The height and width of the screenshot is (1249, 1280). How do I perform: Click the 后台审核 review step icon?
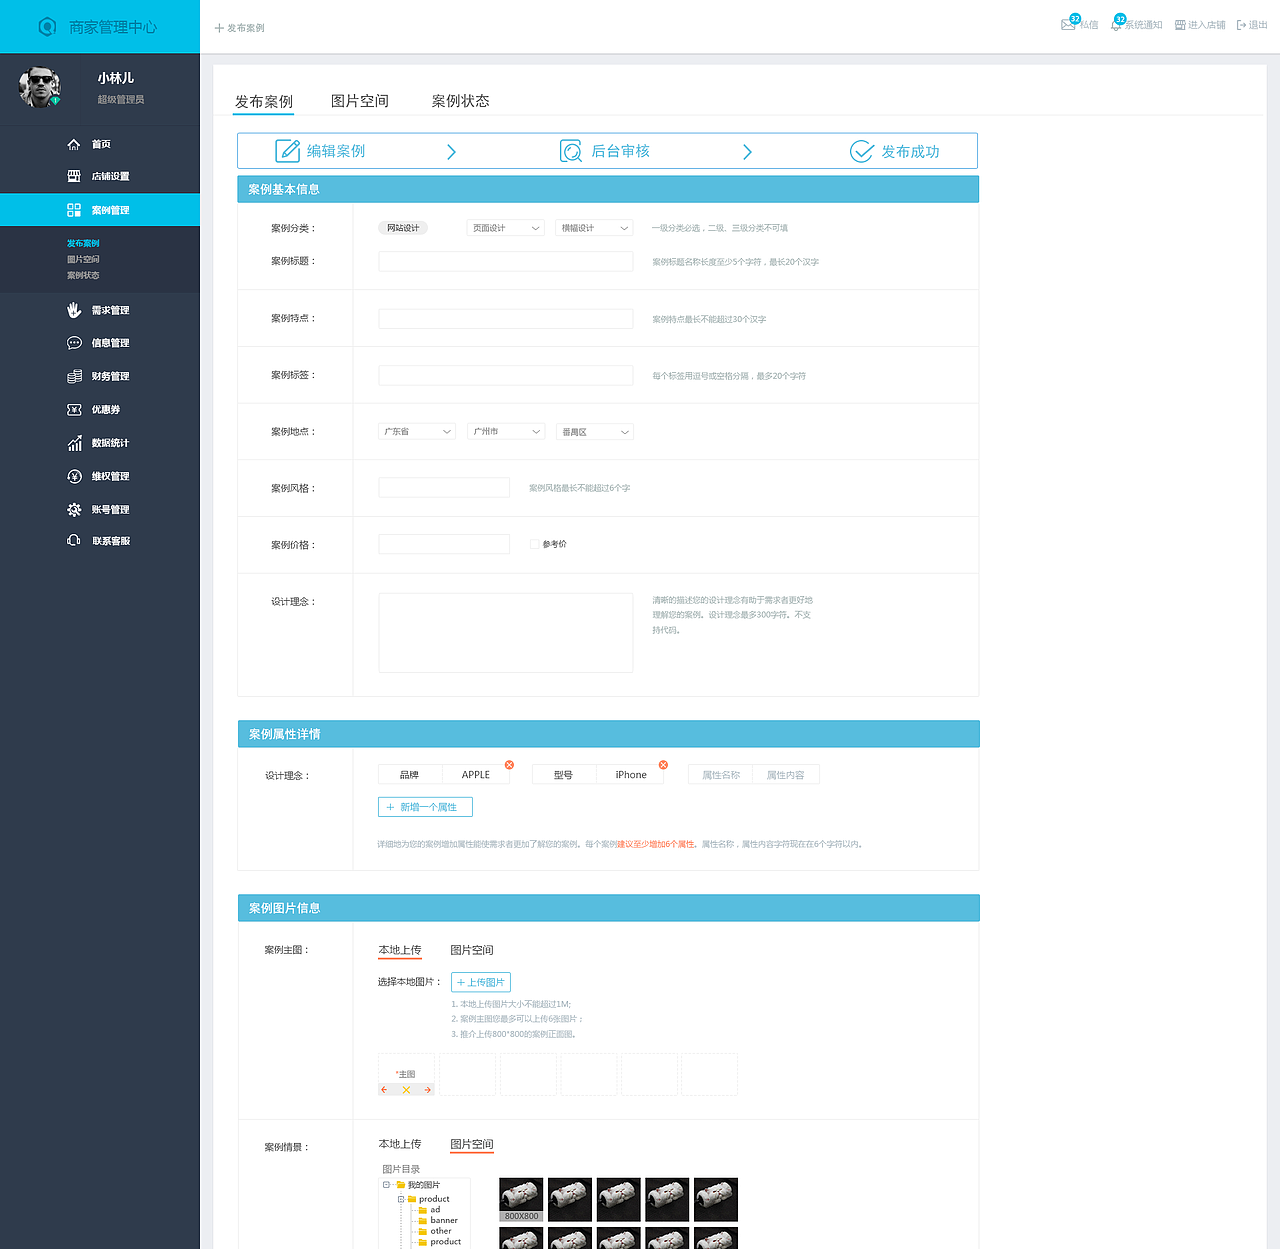point(571,151)
